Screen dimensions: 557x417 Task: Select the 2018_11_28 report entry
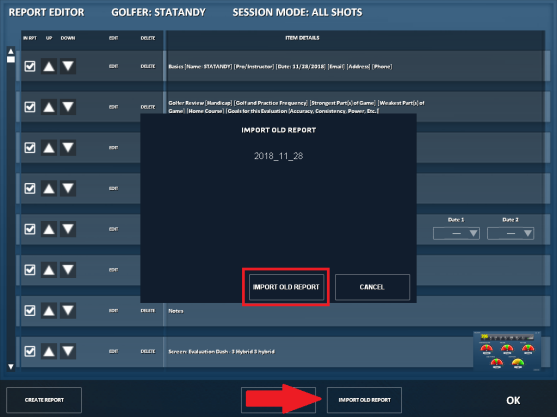(278, 156)
